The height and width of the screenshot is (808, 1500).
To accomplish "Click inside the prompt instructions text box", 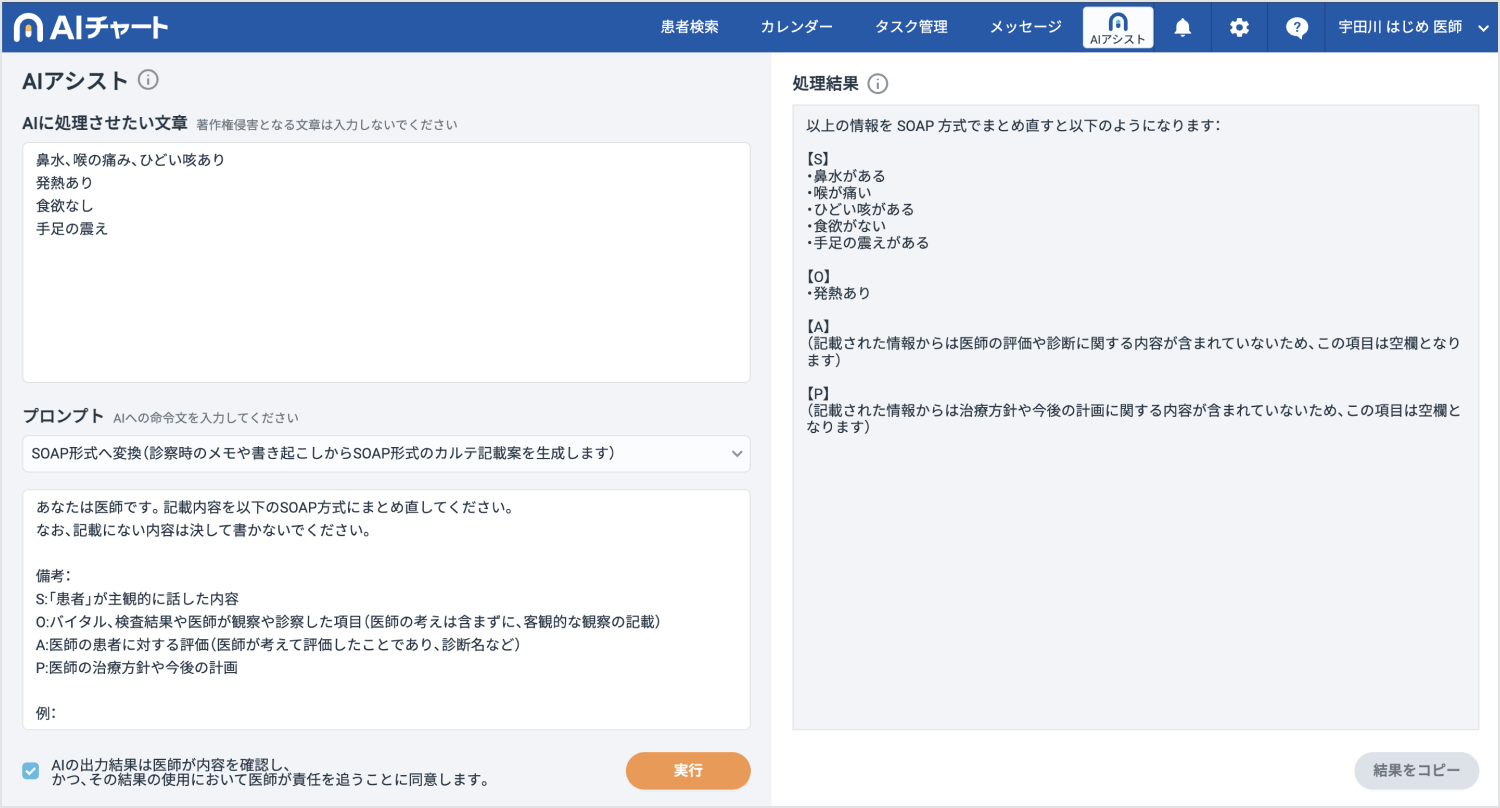I will tap(386, 610).
